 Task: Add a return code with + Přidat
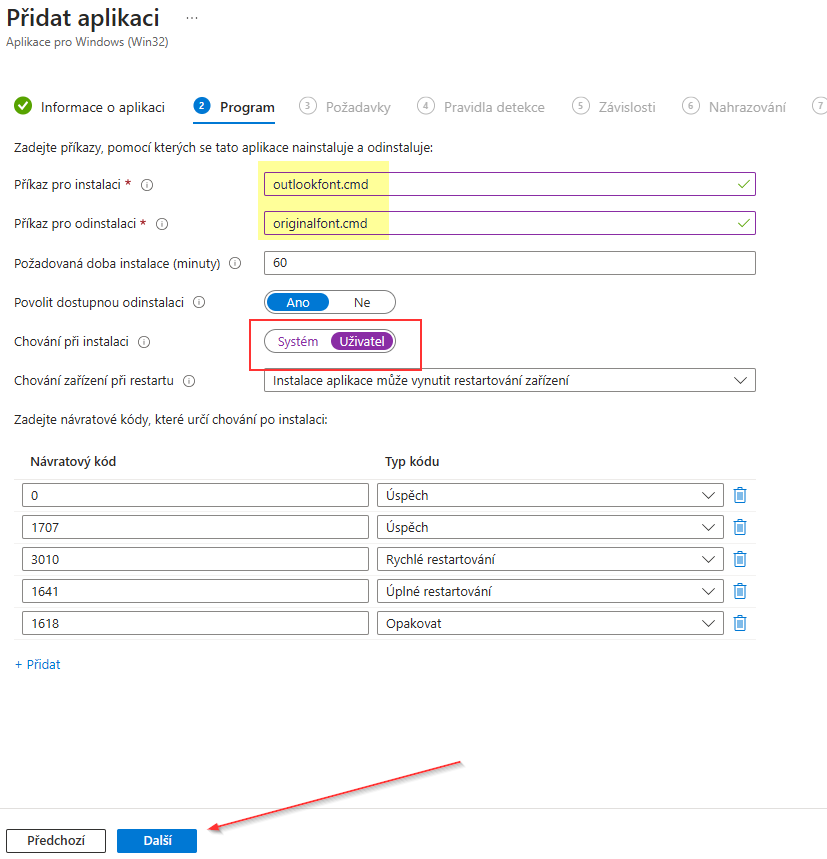tap(37, 665)
